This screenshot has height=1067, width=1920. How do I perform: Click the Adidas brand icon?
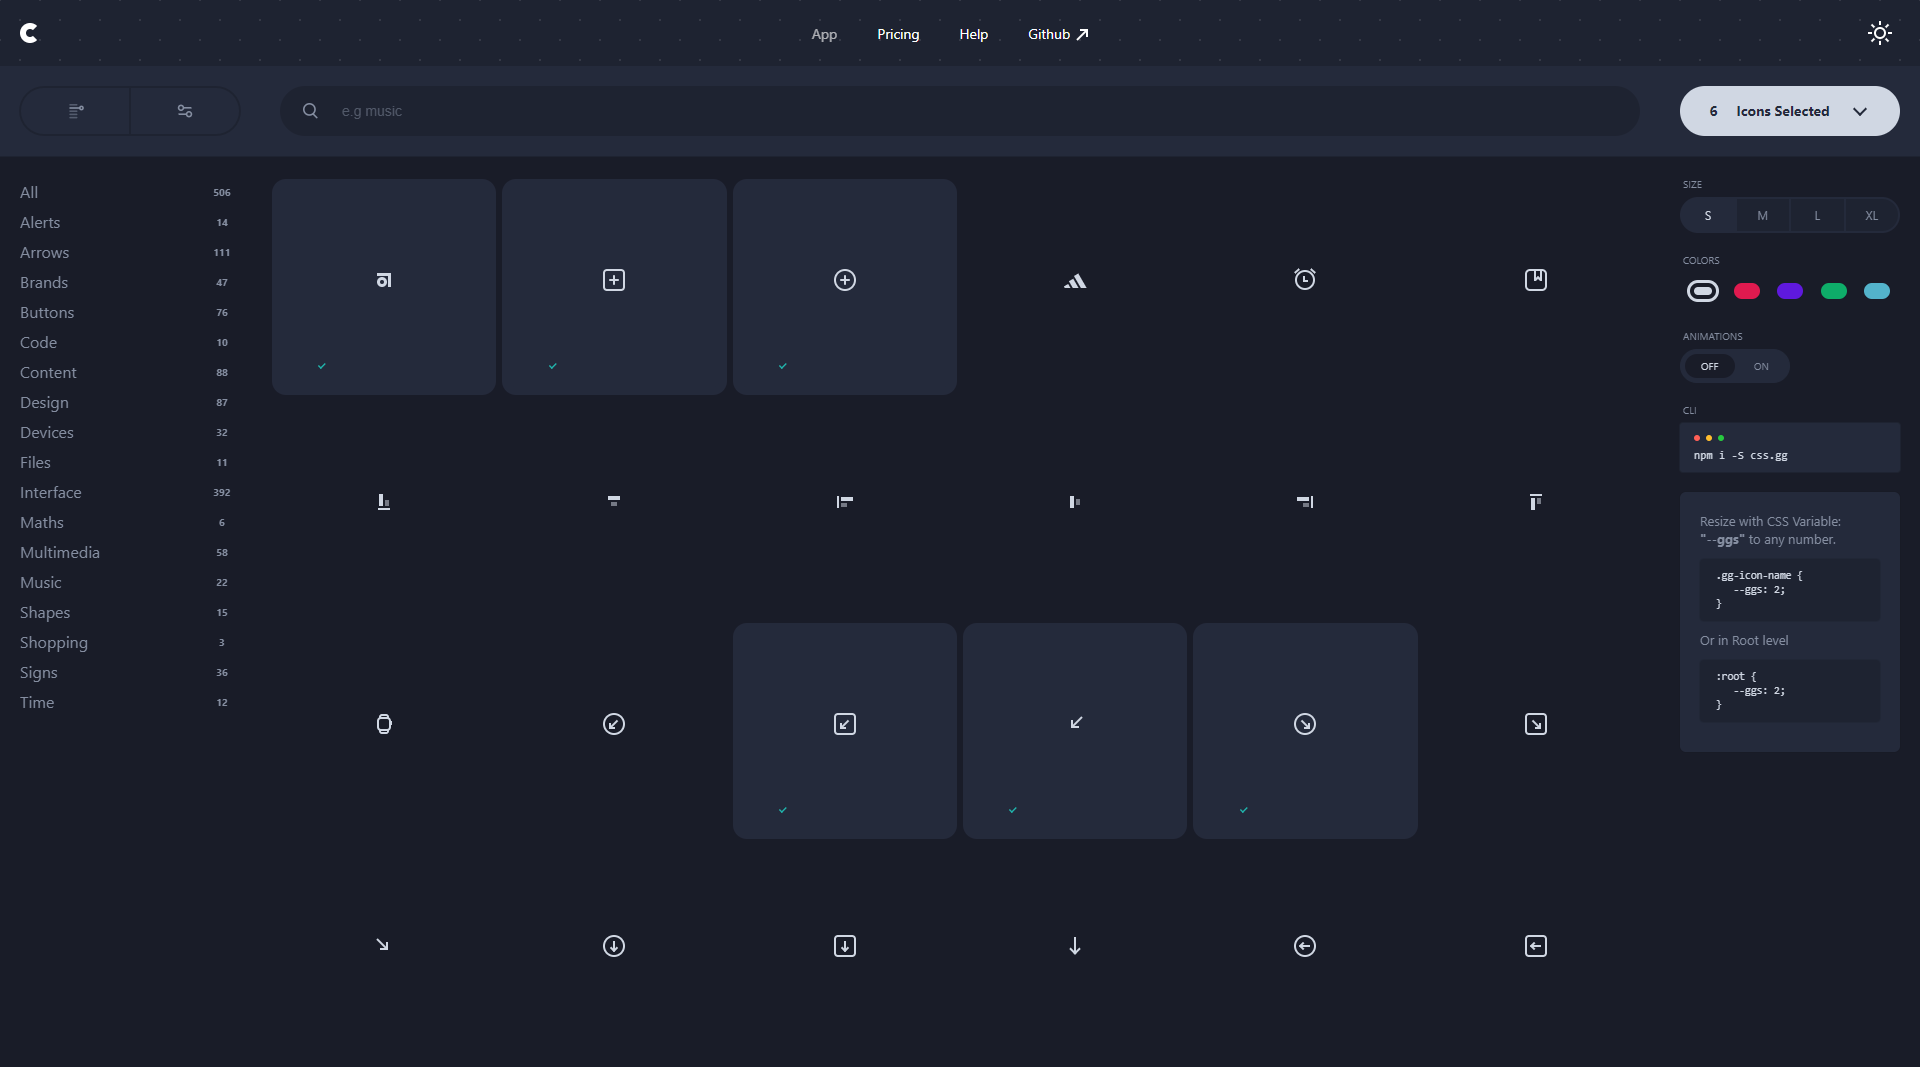click(1075, 281)
